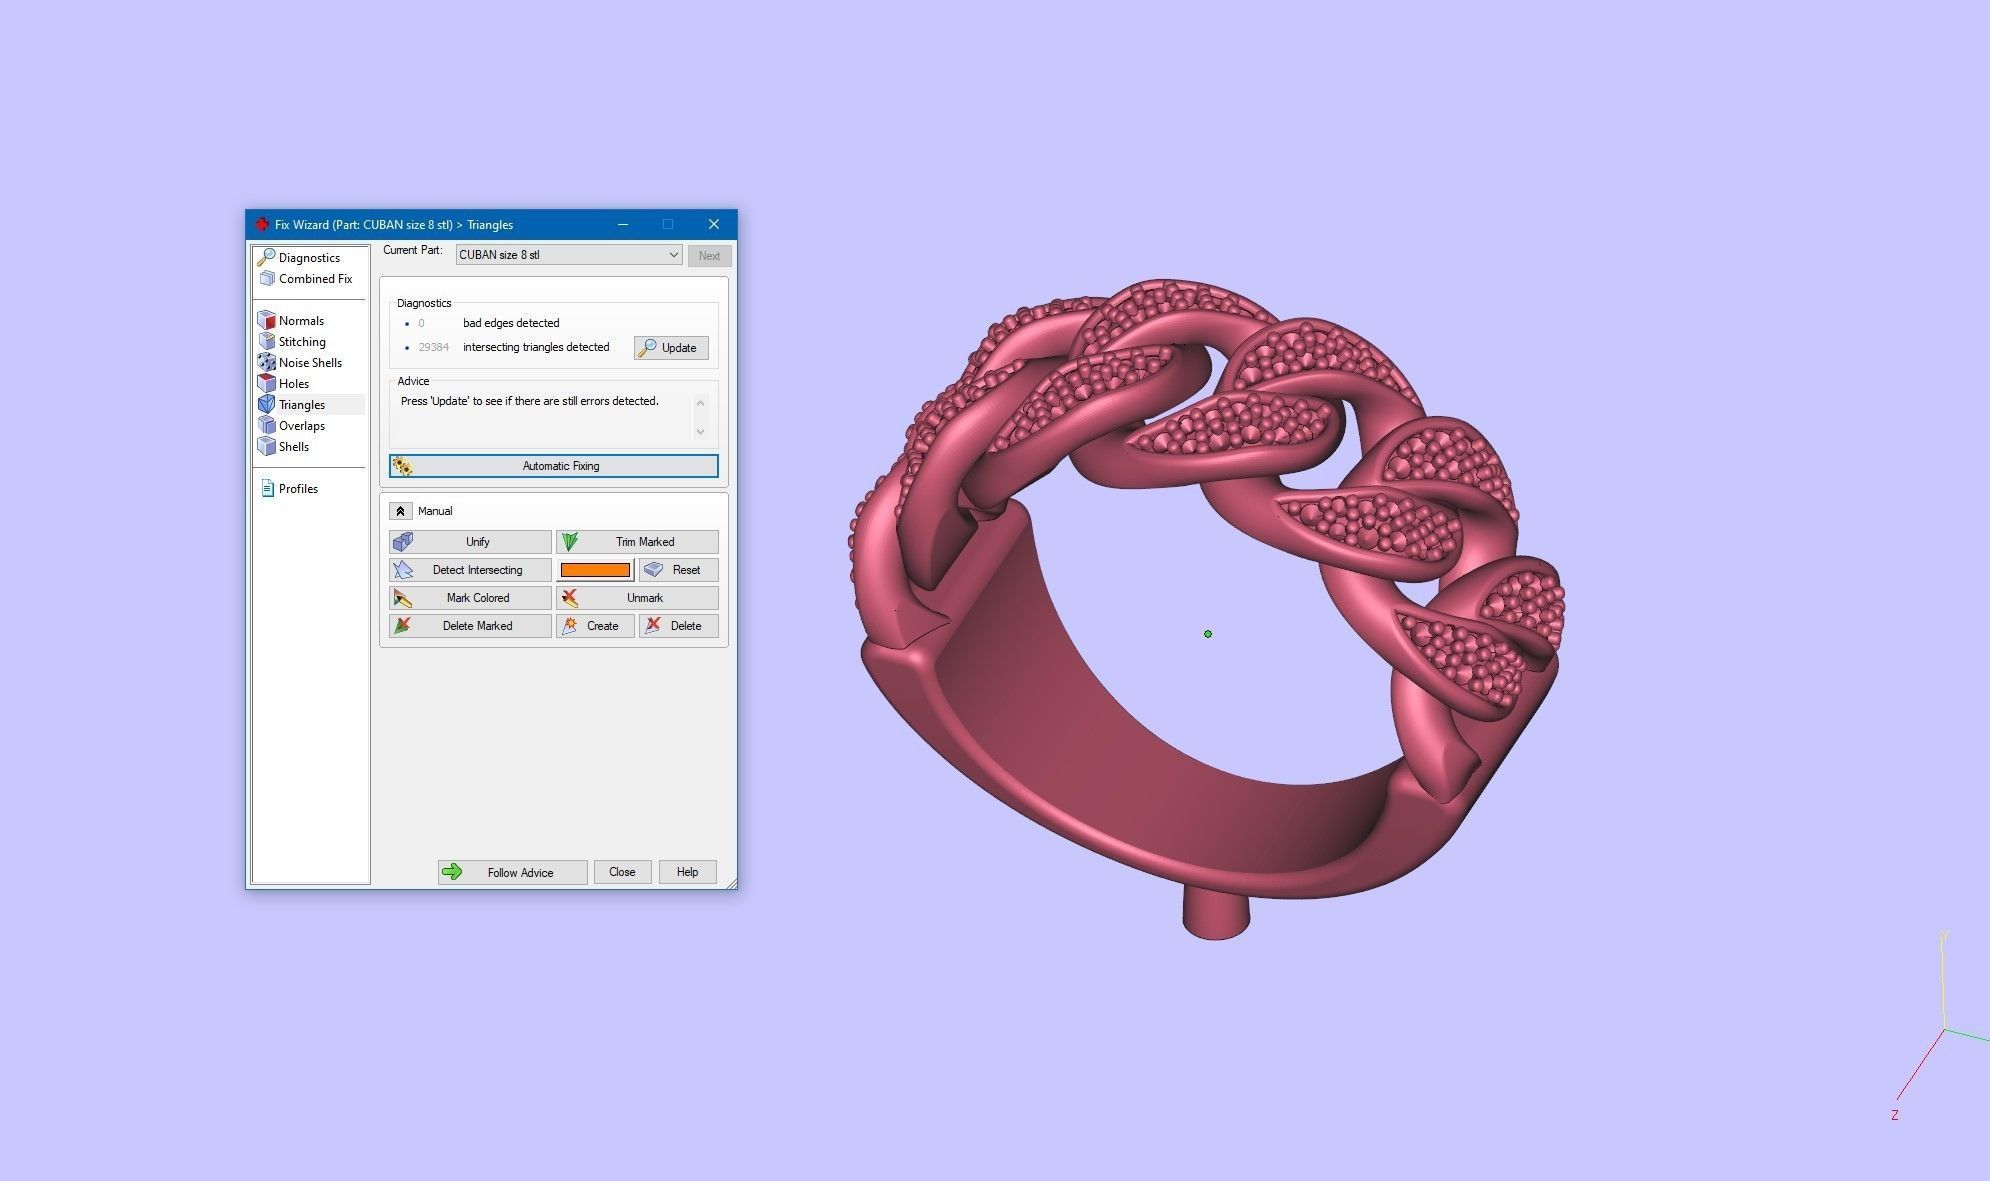1990x1181 pixels.
Task: Click the Overlaps cube icon
Action: [x=266, y=426]
